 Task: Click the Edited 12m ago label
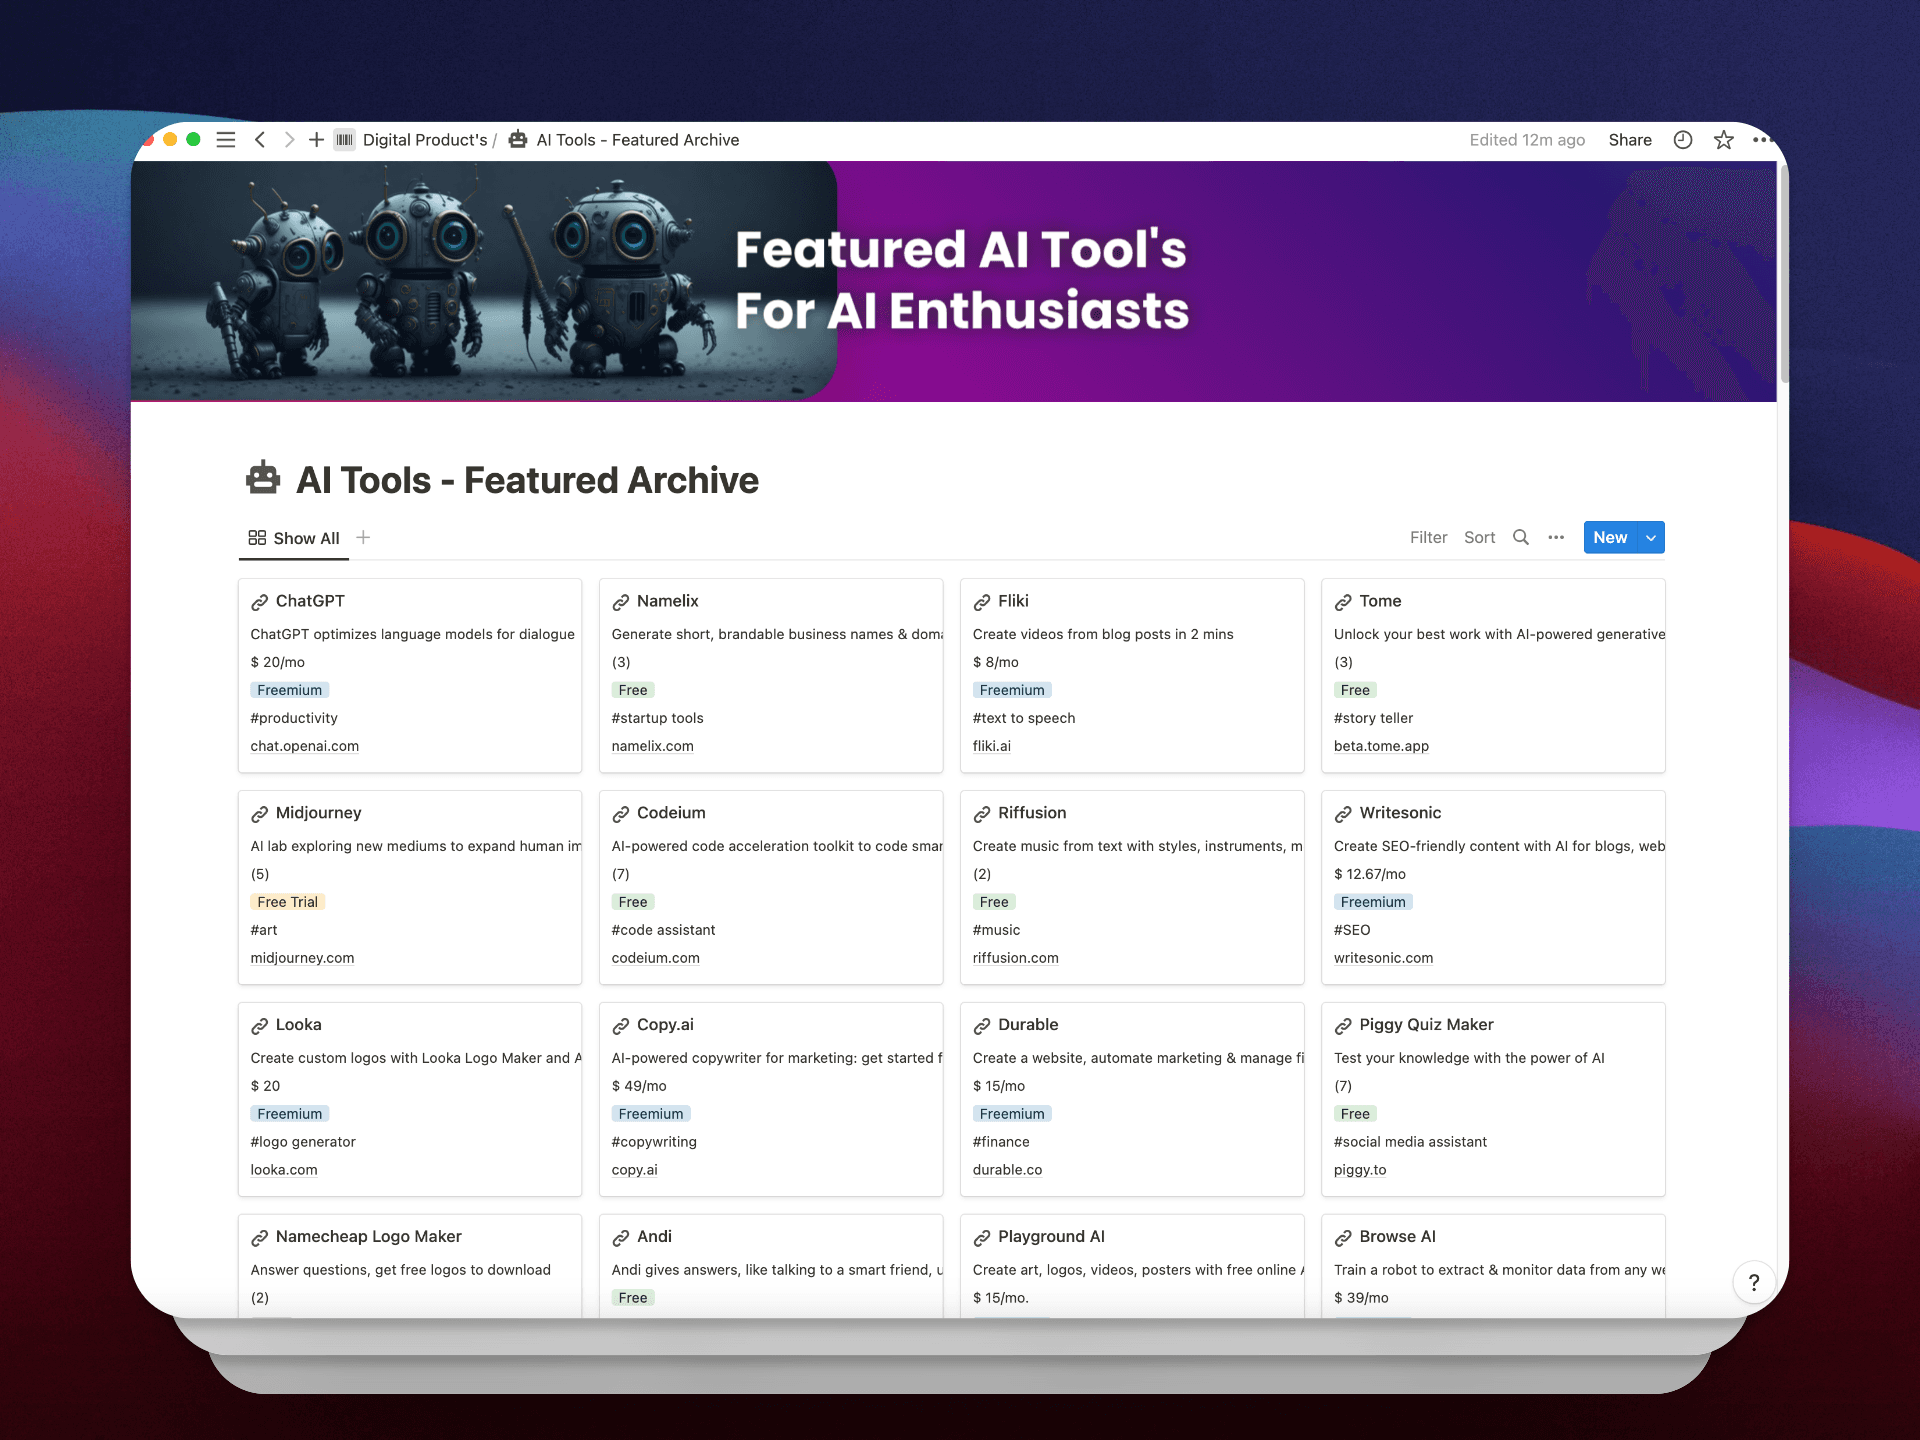pos(1527,140)
